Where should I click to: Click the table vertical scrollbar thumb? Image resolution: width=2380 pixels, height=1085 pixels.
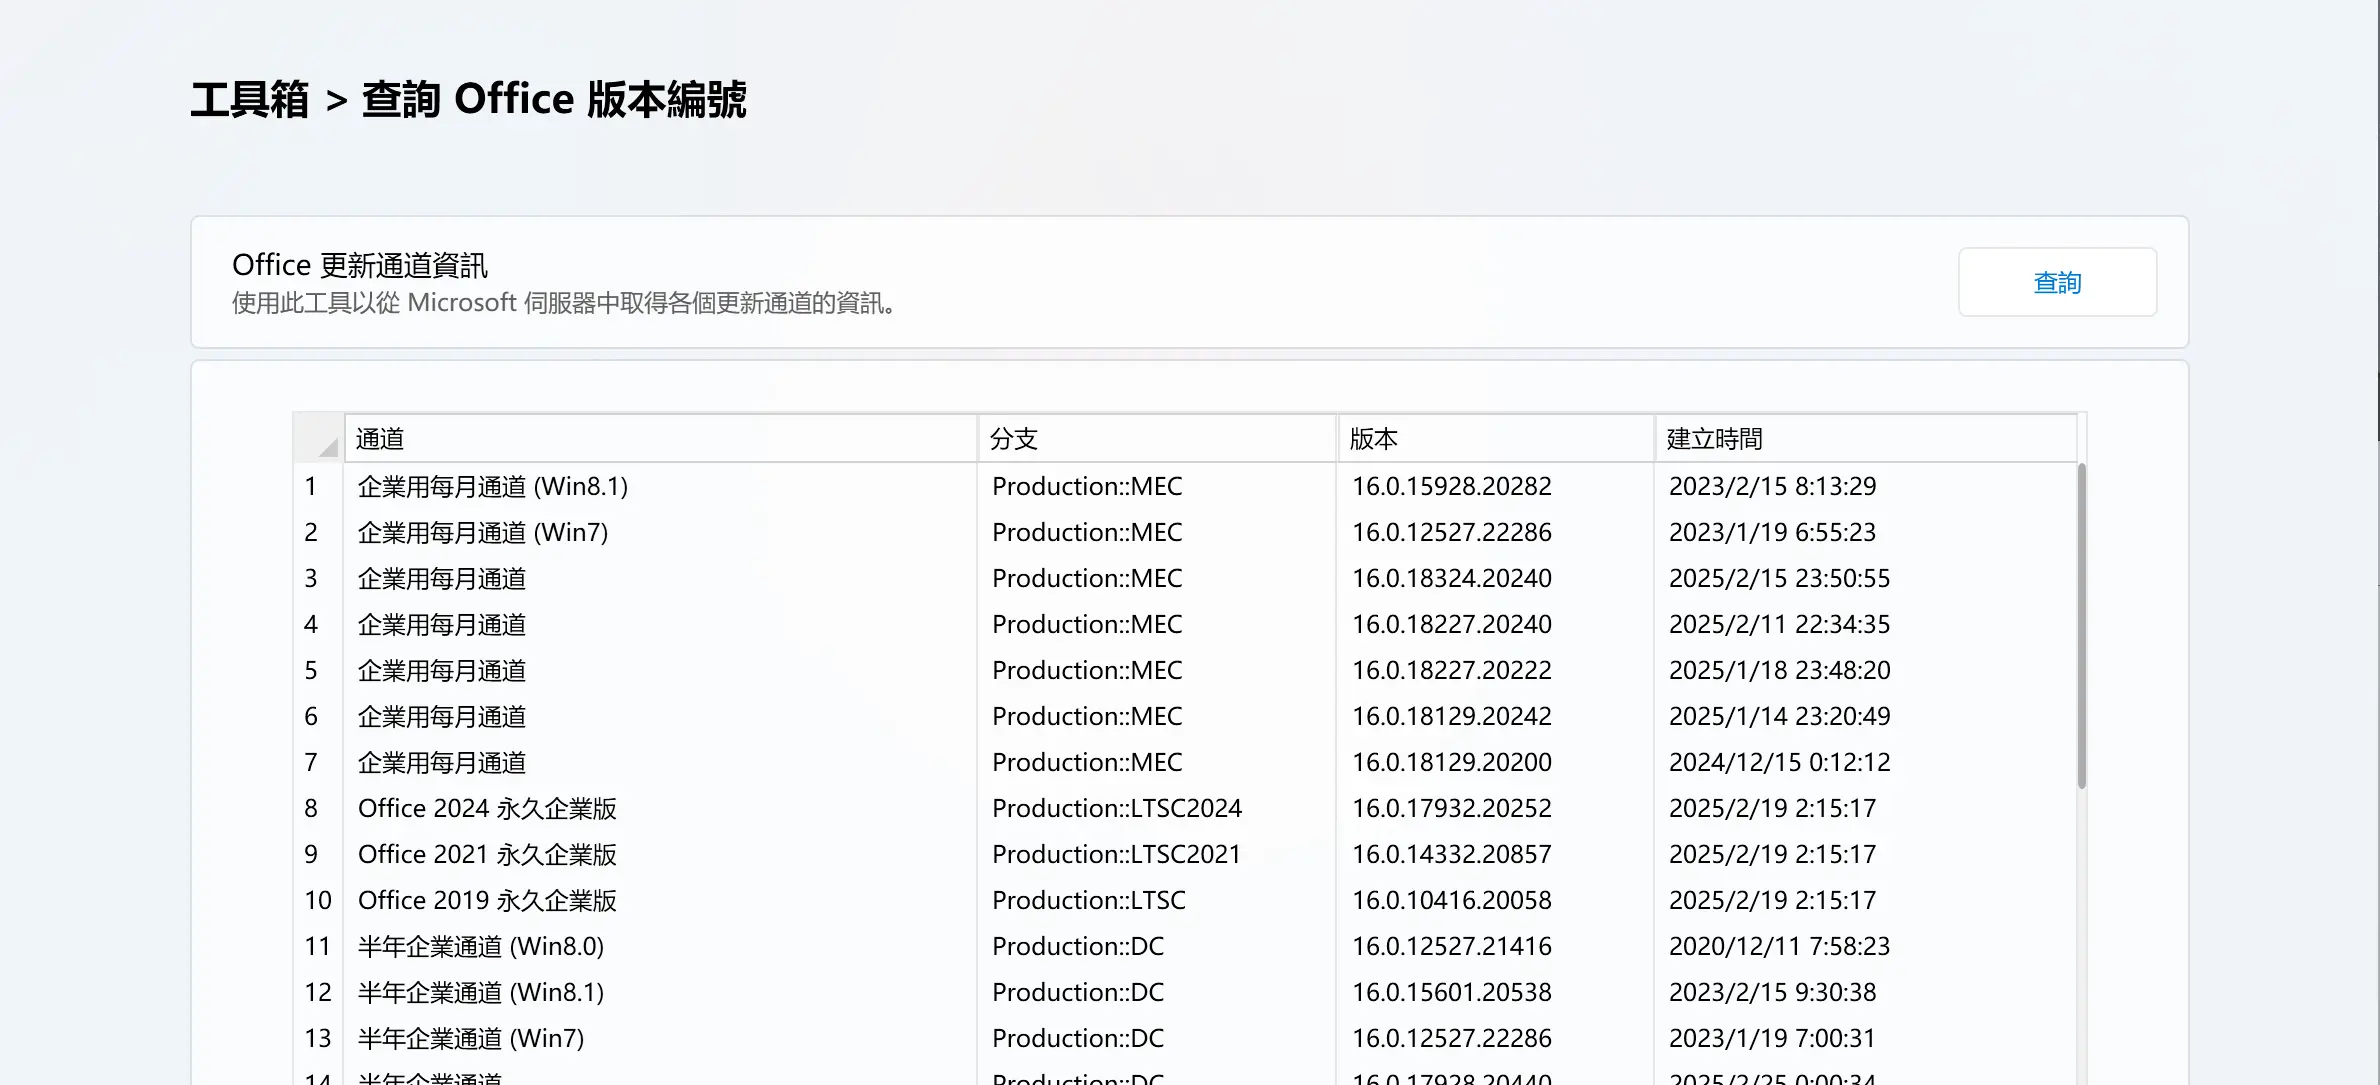[2081, 626]
